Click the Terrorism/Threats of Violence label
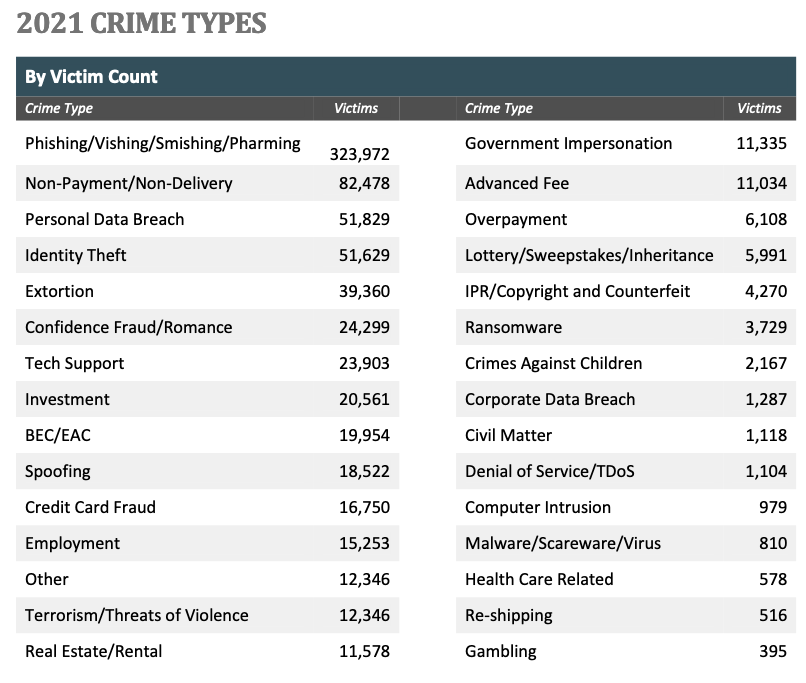The width and height of the screenshot is (806, 683). [x=136, y=615]
